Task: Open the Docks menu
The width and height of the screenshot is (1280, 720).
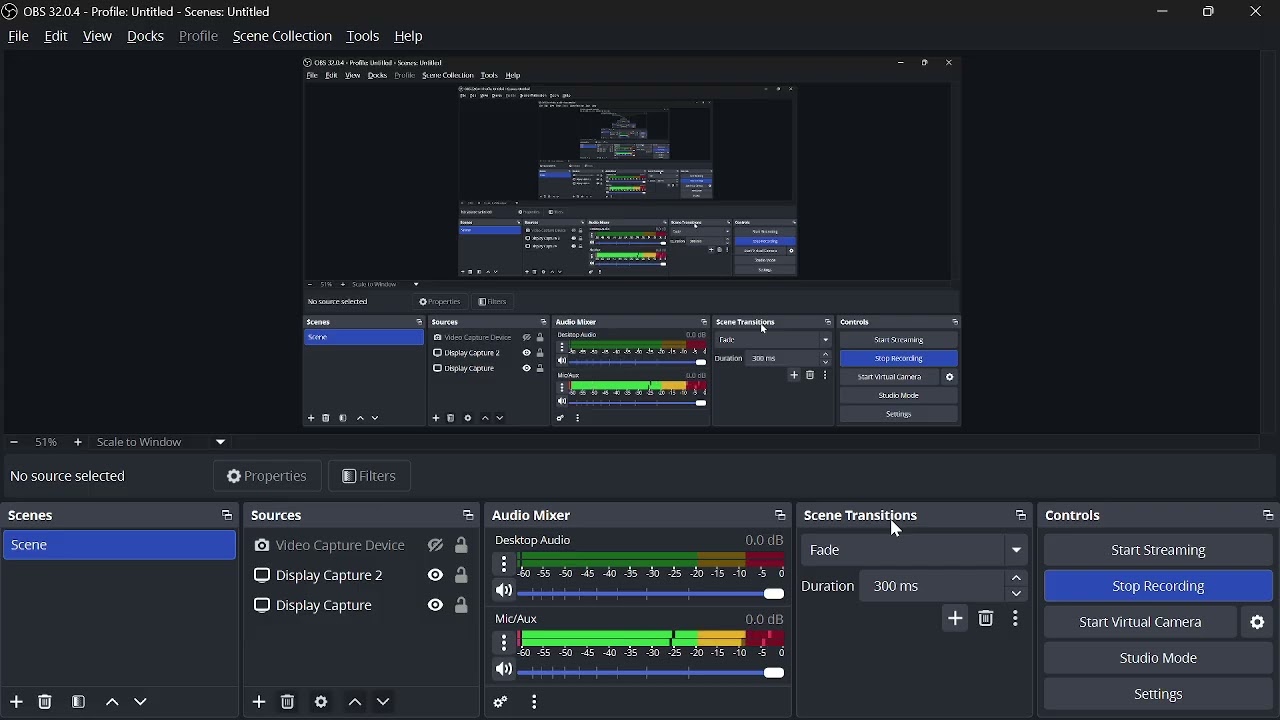Action: pyautogui.click(x=146, y=36)
